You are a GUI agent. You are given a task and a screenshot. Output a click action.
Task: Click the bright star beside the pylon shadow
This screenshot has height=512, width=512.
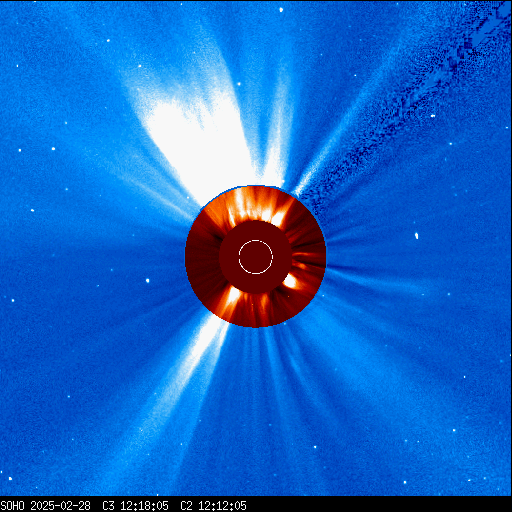(x=433, y=116)
